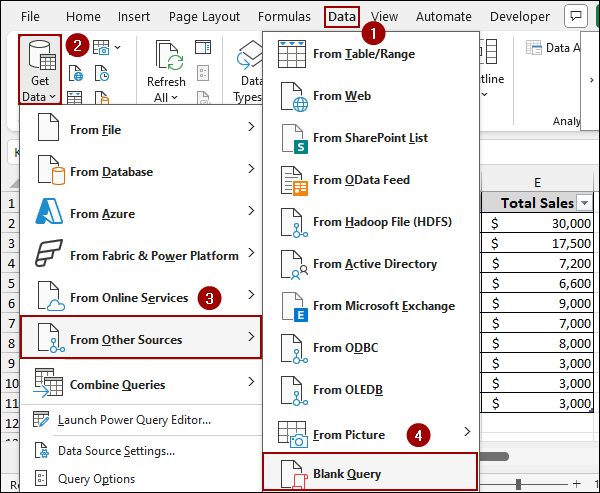Viewport: 600px width, 493px height.
Task: Open the Developer tab
Action: tap(520, 16)
